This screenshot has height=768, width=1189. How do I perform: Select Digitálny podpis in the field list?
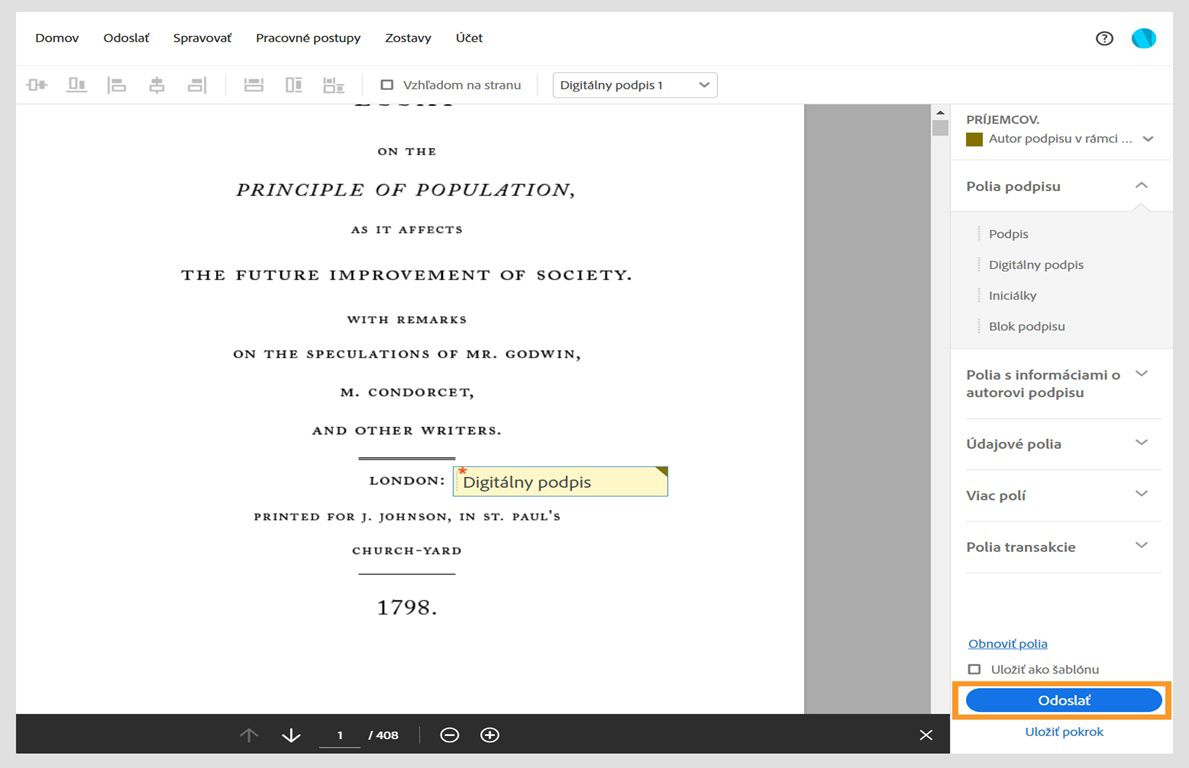coord(1036,265)
